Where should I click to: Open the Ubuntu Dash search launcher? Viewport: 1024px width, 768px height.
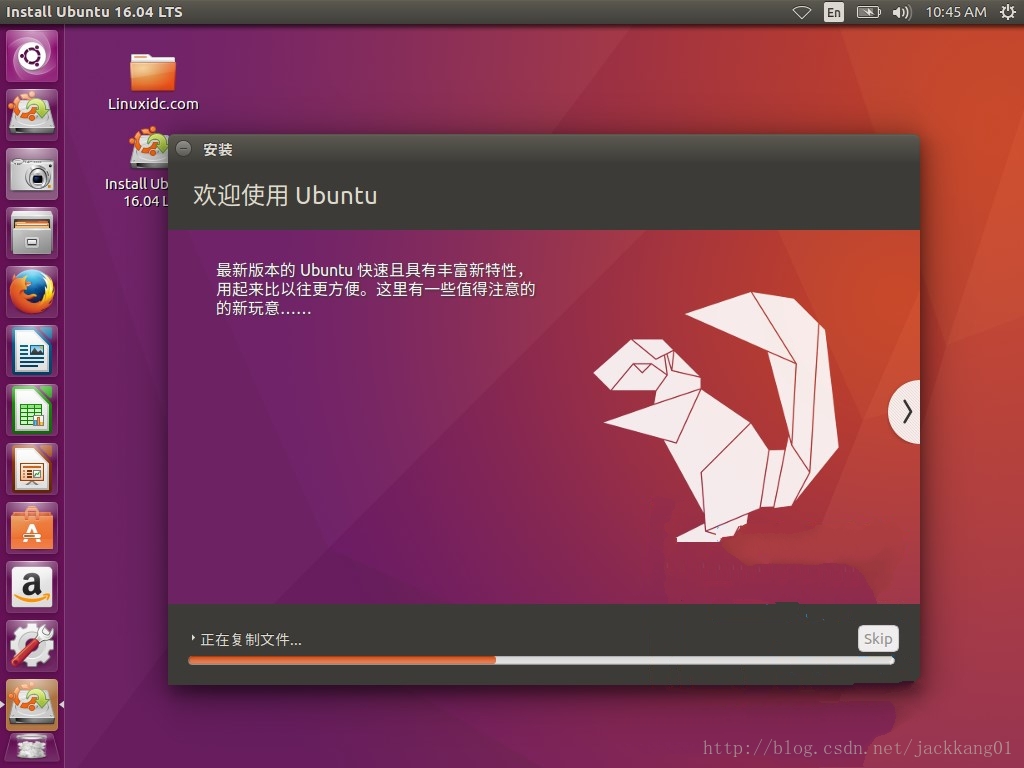click(32, 56)
